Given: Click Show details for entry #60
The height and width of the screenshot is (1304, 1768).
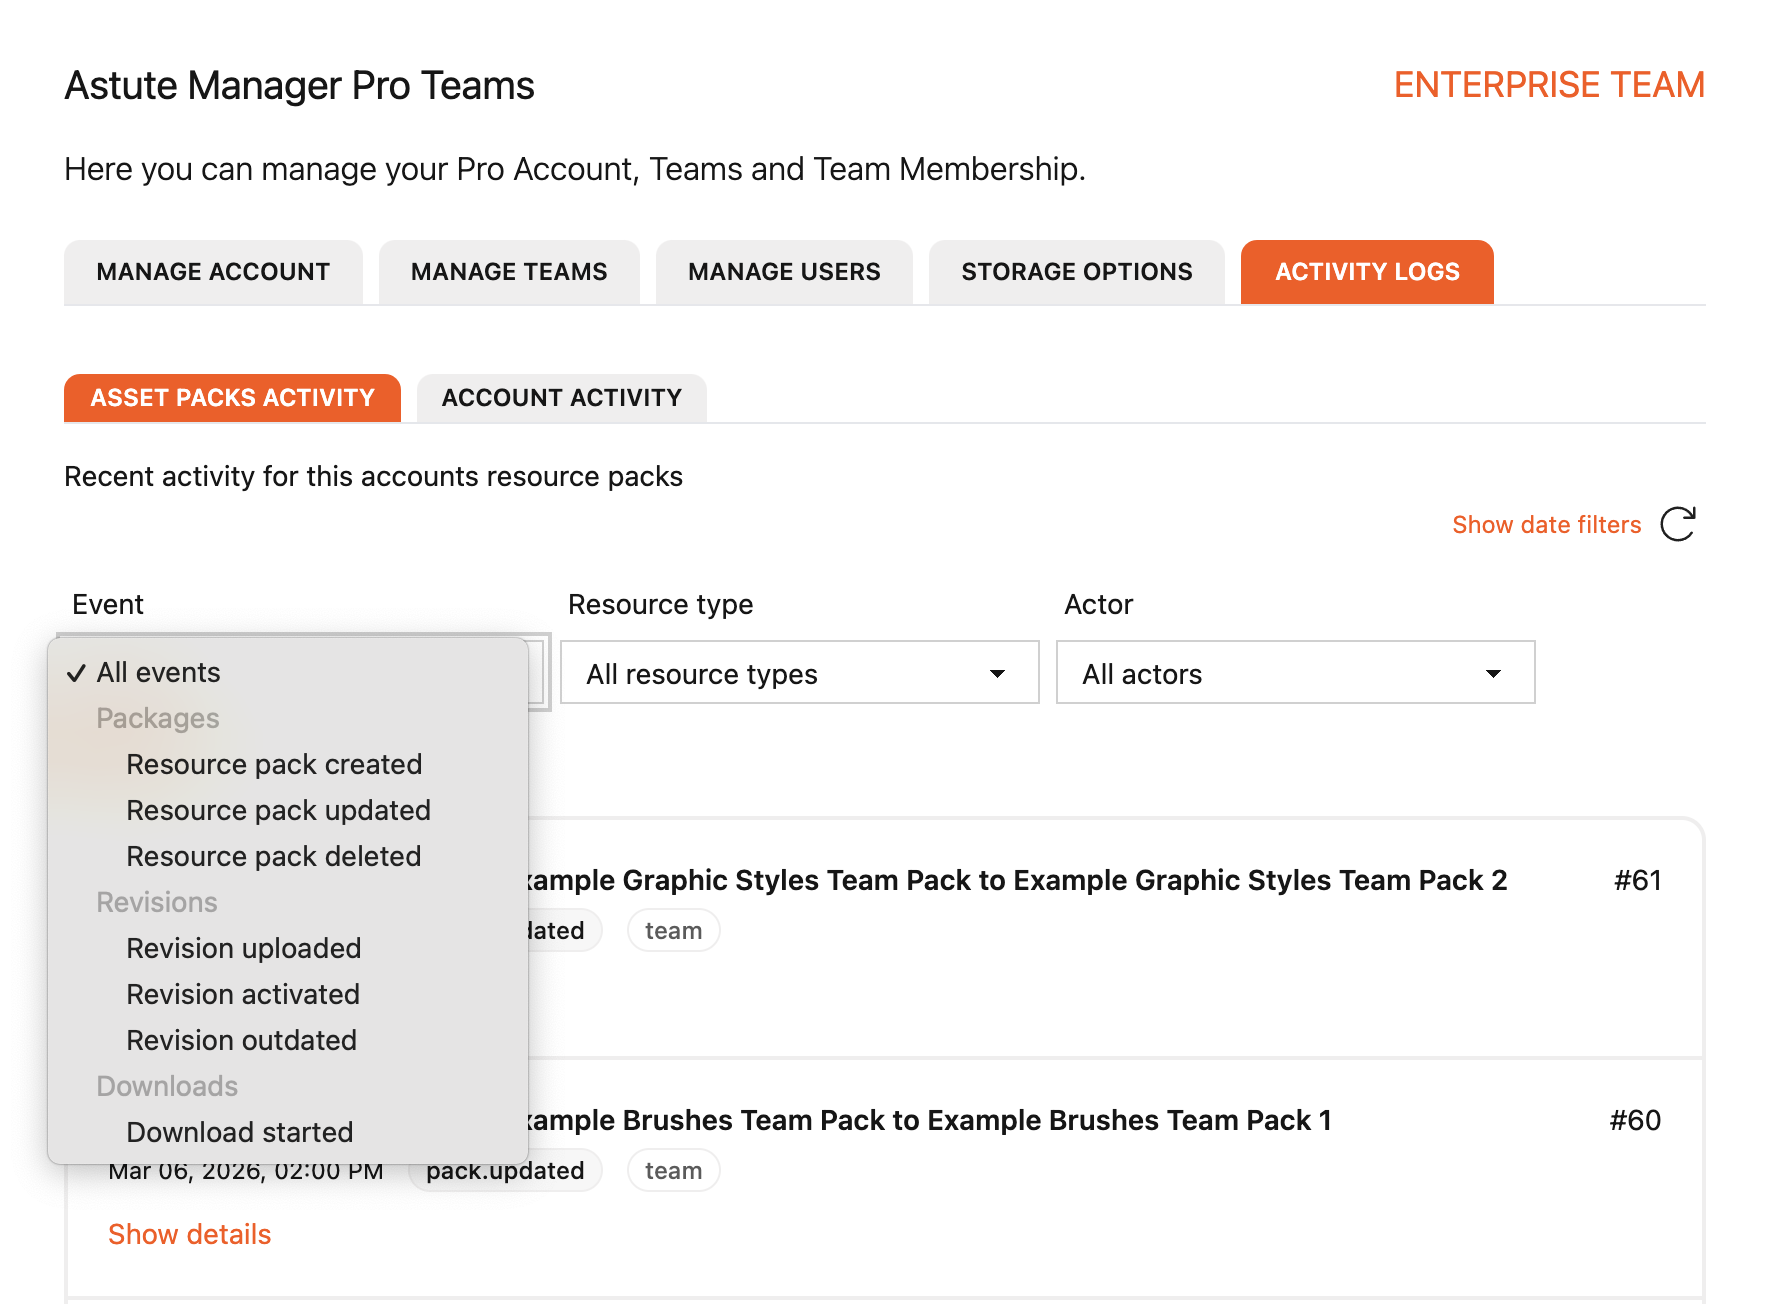Looking at the screenshot, I should coord(189,1234).
